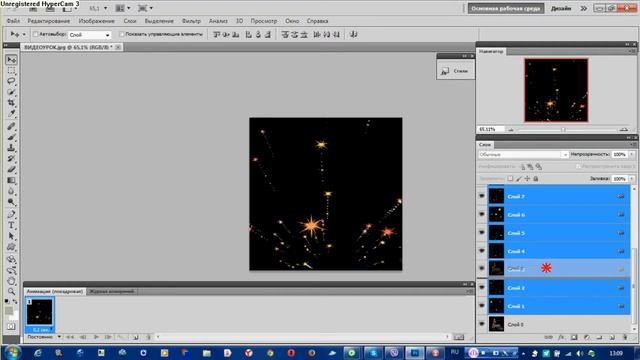The image size is (640, 360).
Task: Toggle Quick Mask mode icon
Action: (x=11, y=327)
